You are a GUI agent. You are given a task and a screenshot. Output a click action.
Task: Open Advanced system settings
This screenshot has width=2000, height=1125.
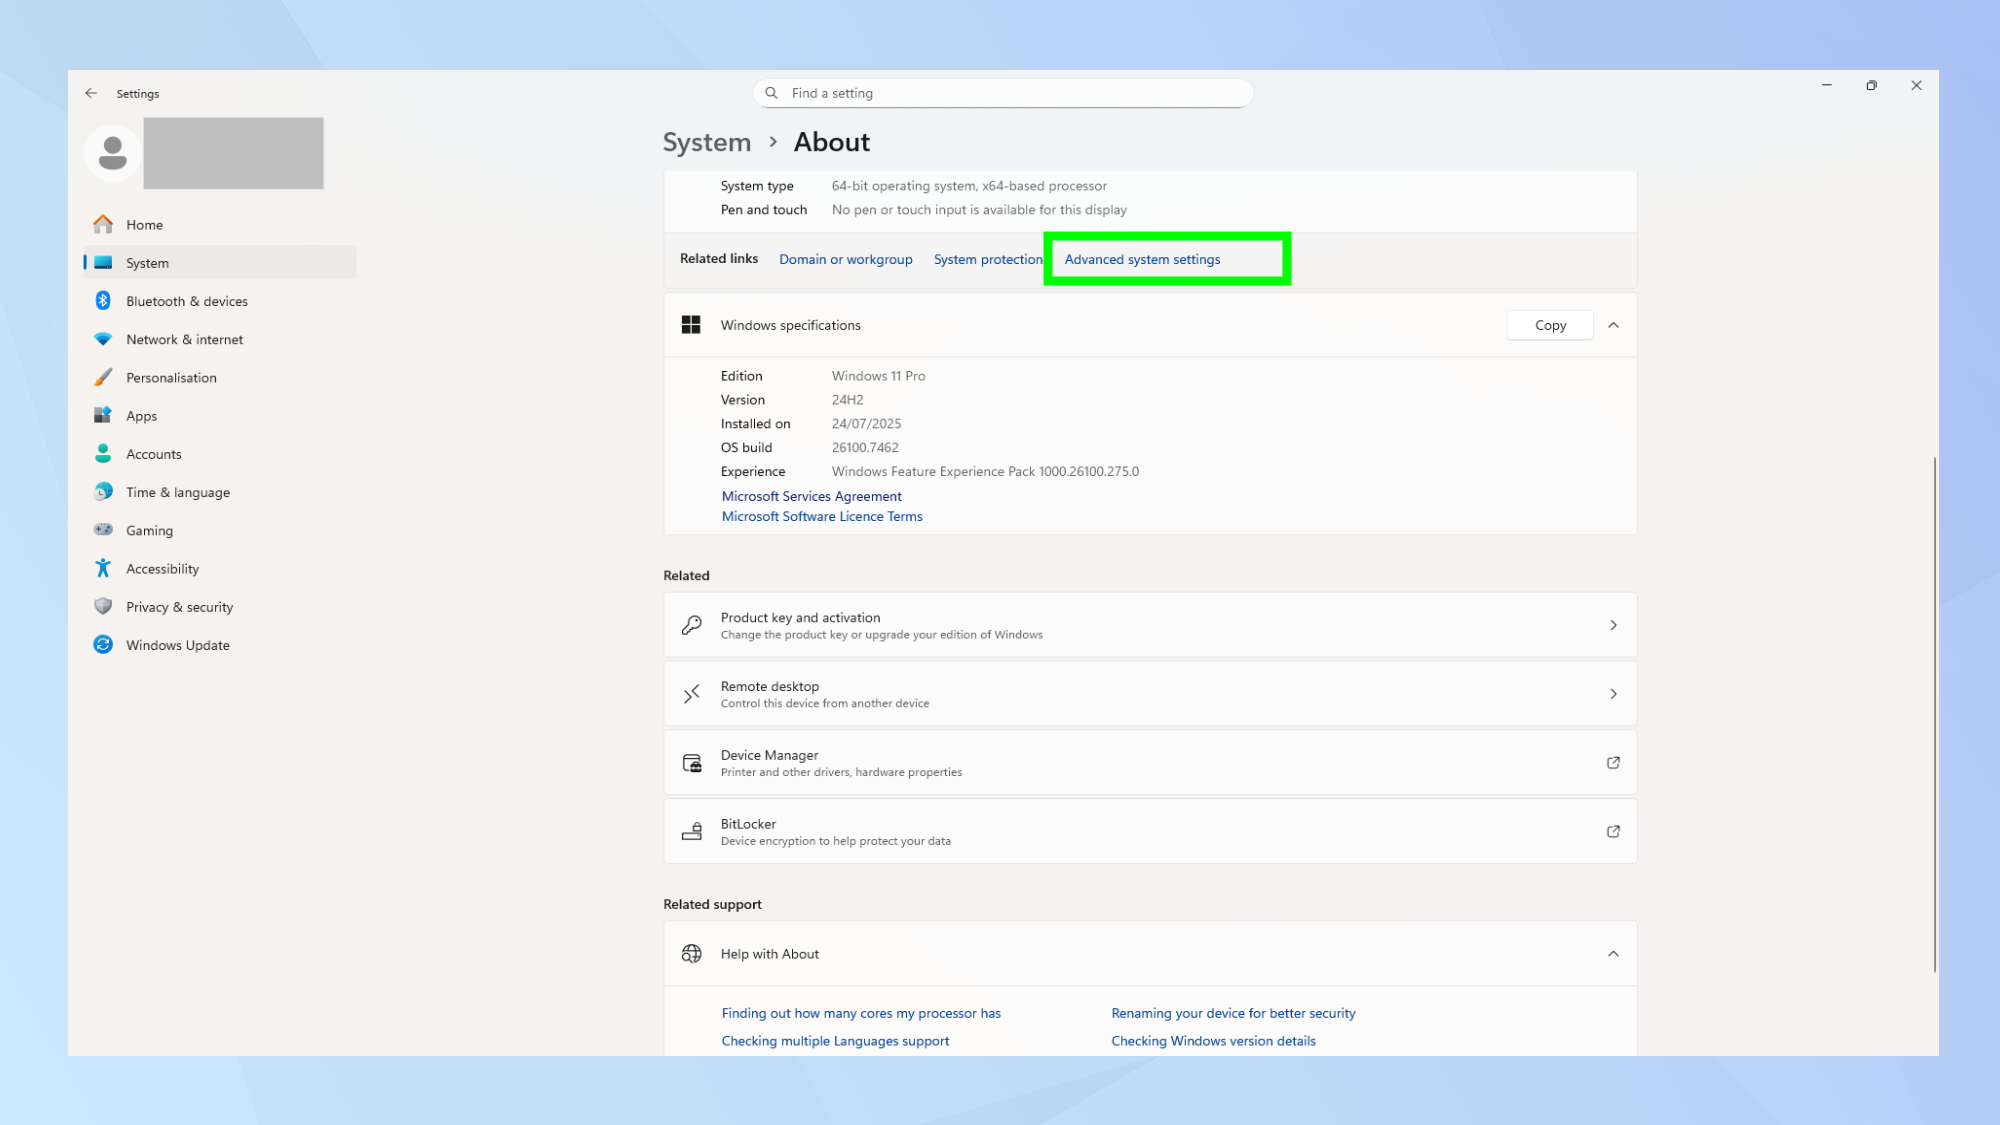click(x=1143, y=258)
